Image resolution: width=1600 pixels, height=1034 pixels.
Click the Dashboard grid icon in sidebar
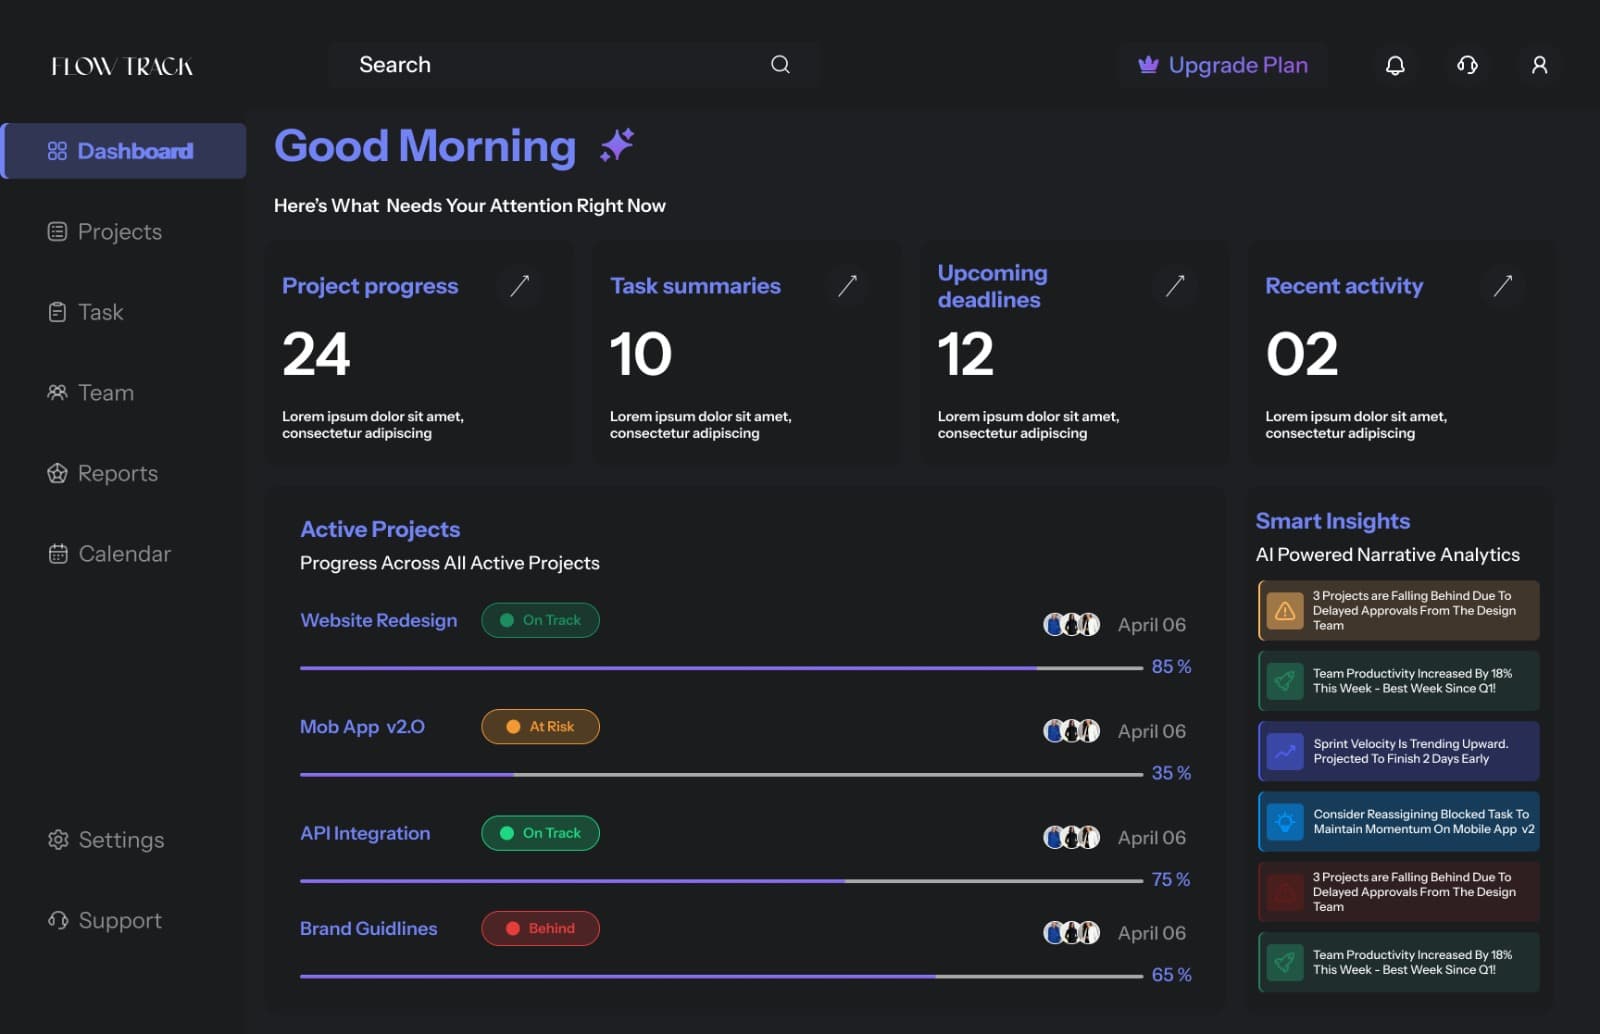57,151
